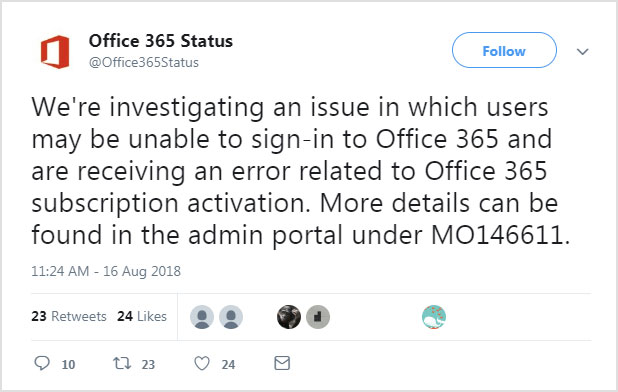
Task: Open the dark photo liker avatar
Action: (x=289, y=317)
